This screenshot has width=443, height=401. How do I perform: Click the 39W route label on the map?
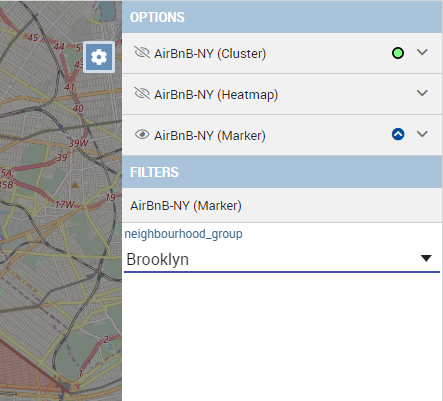tap(79, 143)
